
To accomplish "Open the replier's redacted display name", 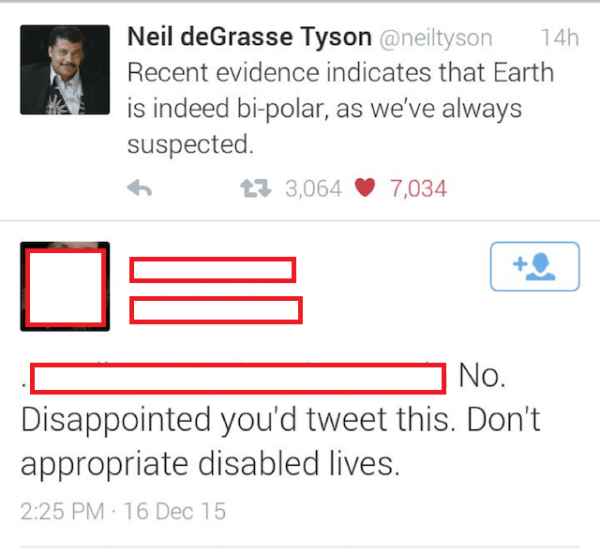I will pyautogui.click(x=212, y=270).
